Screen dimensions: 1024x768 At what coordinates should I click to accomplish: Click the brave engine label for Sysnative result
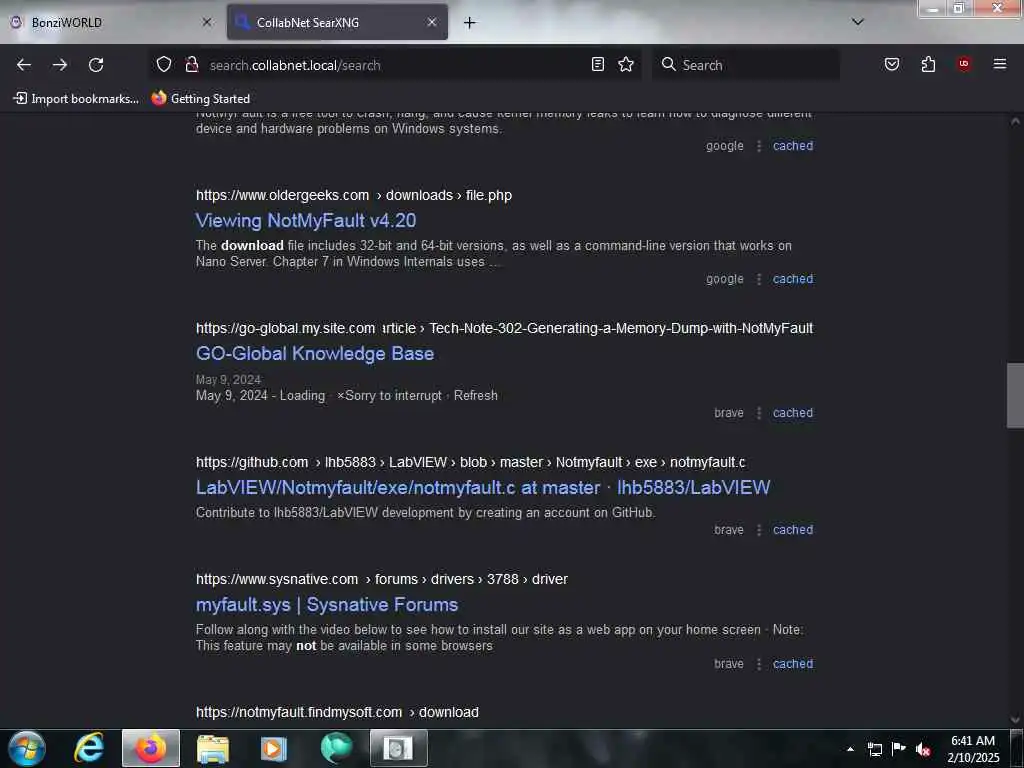pyautogui.click(x=729, y=664)
